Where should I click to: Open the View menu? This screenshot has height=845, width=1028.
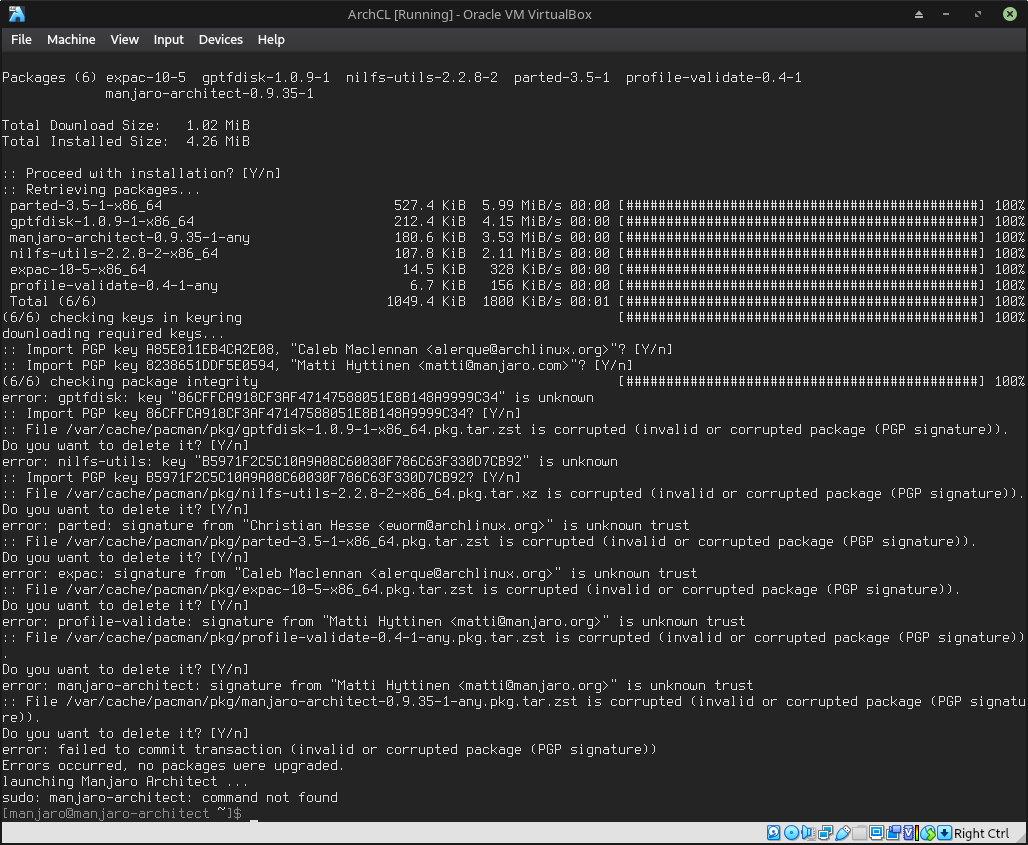124,39
